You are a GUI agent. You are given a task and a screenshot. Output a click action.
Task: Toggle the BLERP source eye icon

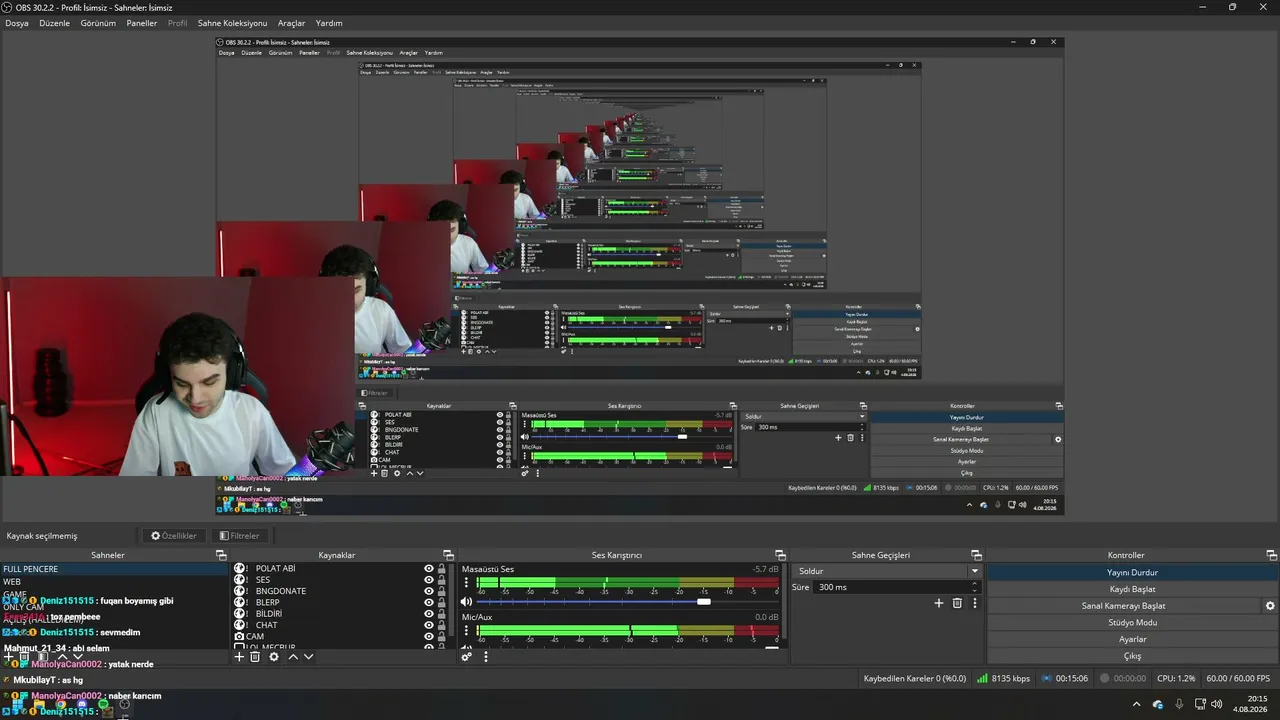429,602
